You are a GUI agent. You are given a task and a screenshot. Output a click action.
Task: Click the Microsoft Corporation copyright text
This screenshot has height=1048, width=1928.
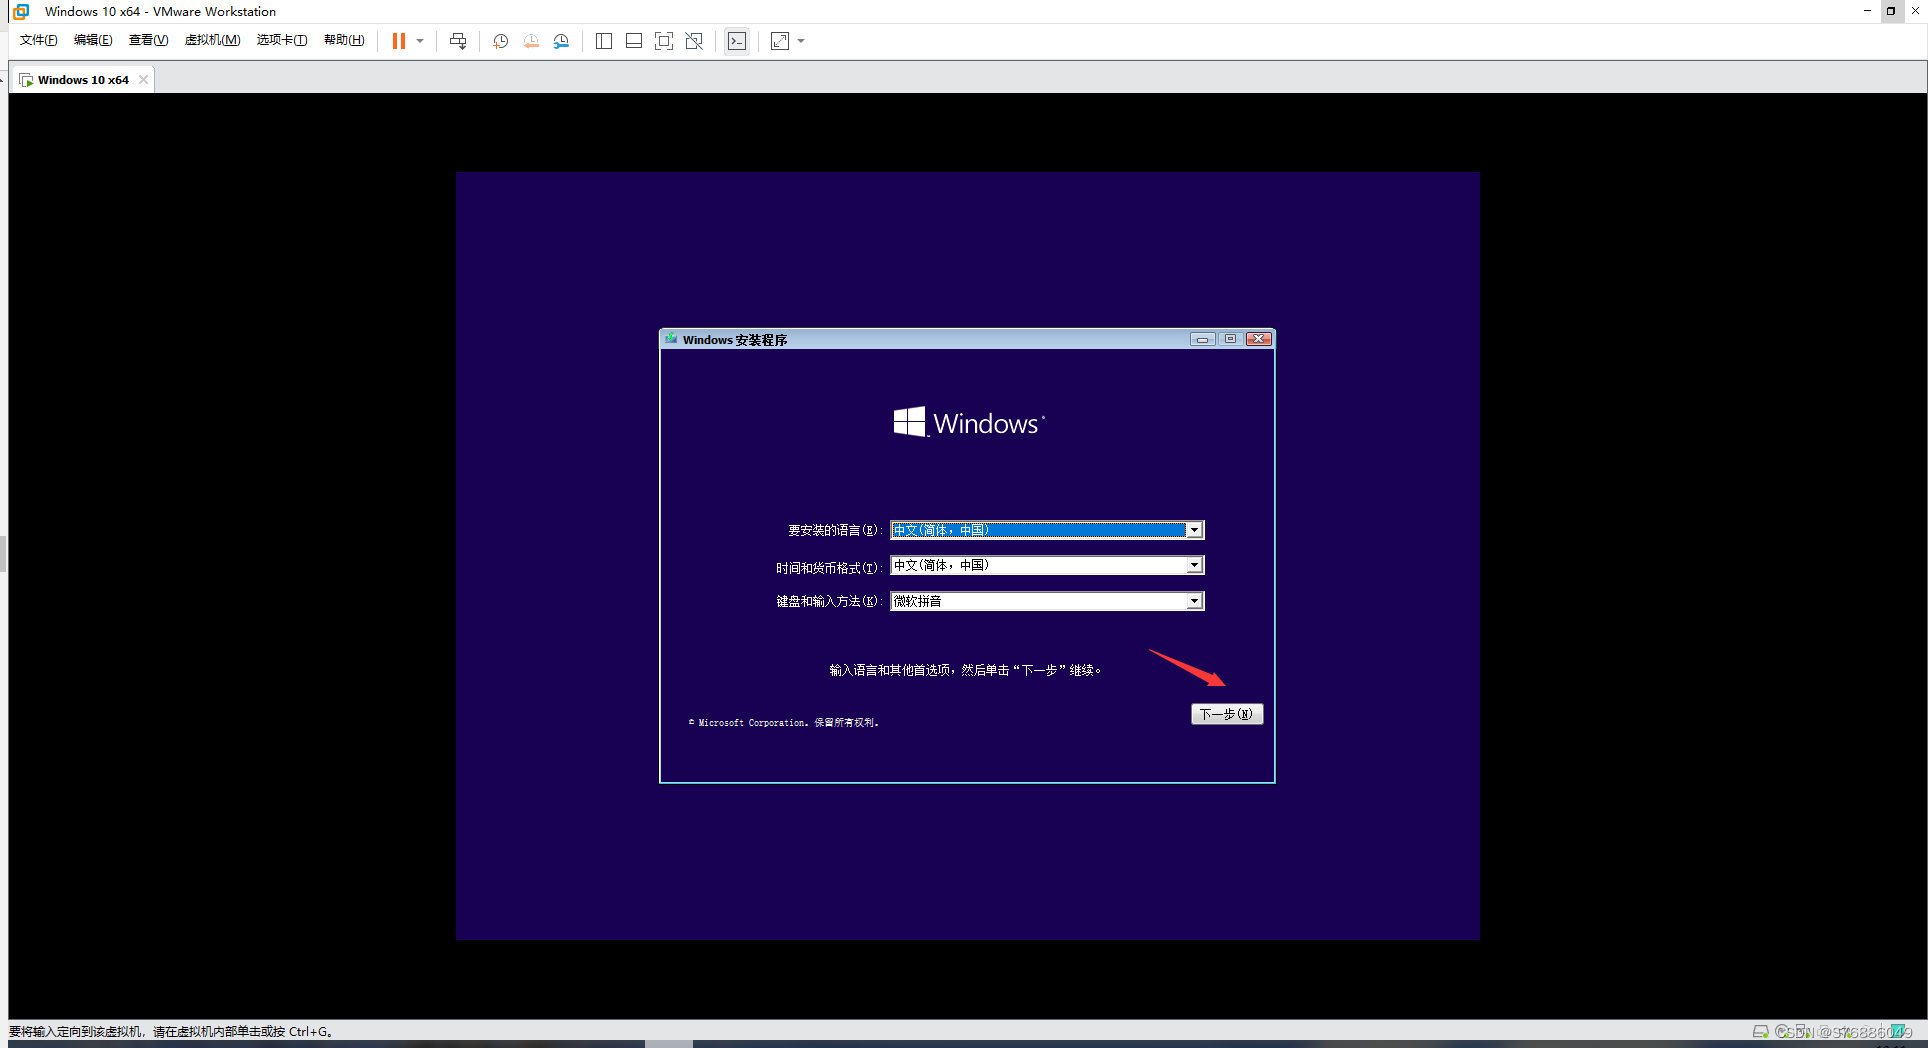click(784, 722)
